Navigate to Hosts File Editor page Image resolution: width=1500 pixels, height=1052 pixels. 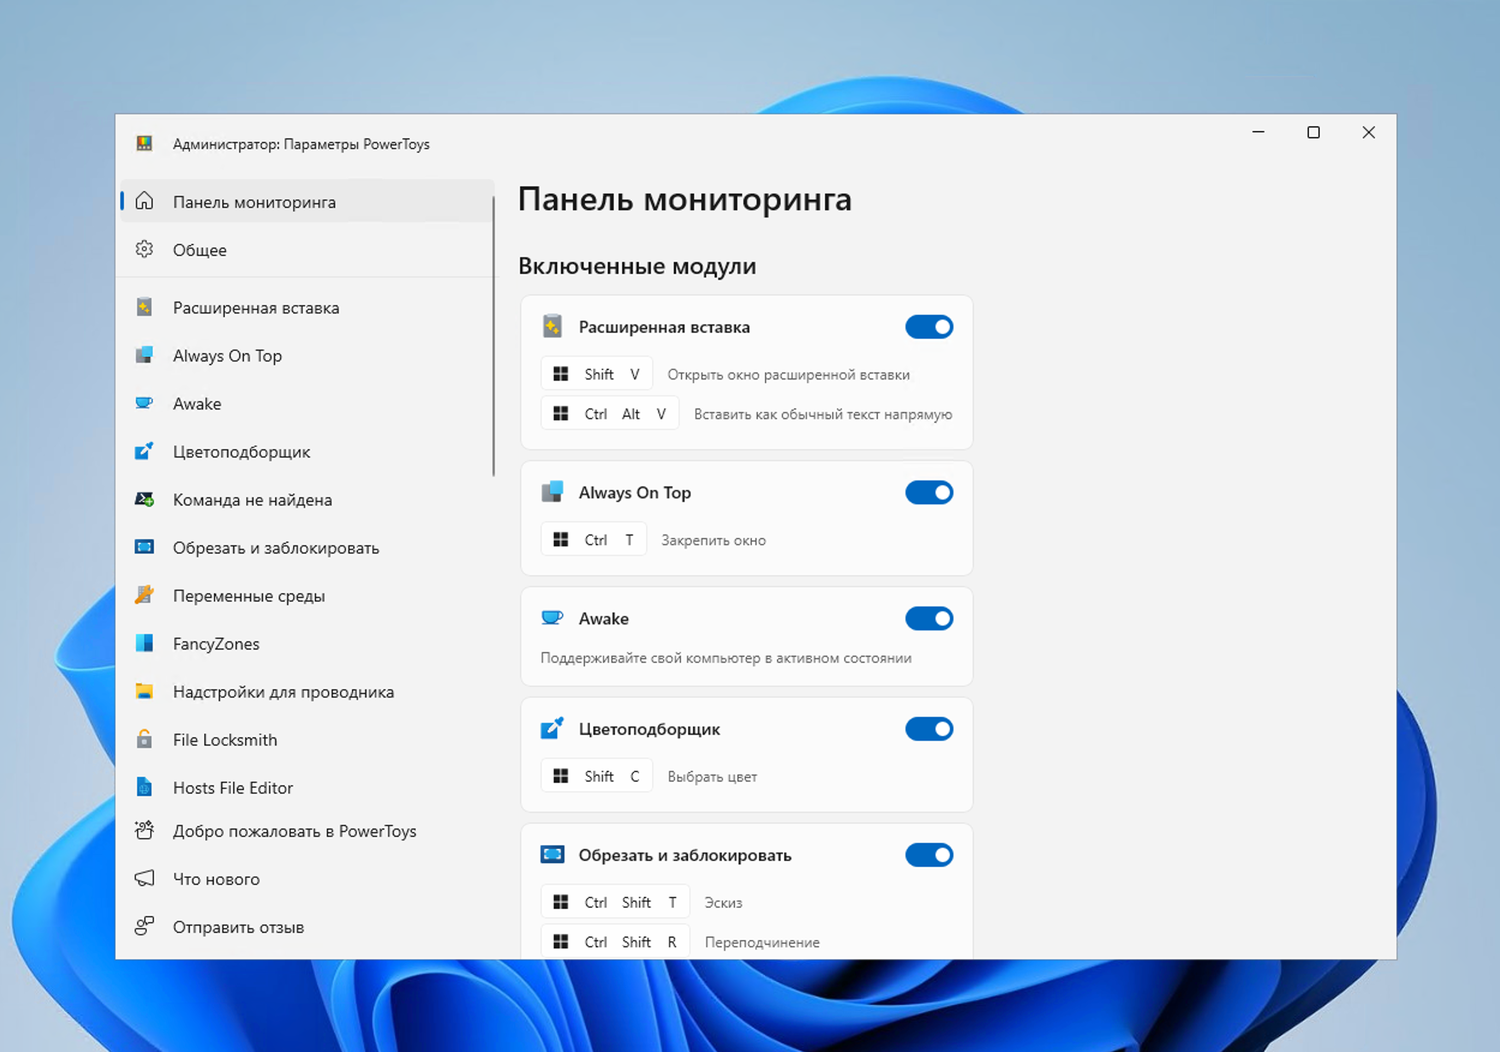(306, 788)
